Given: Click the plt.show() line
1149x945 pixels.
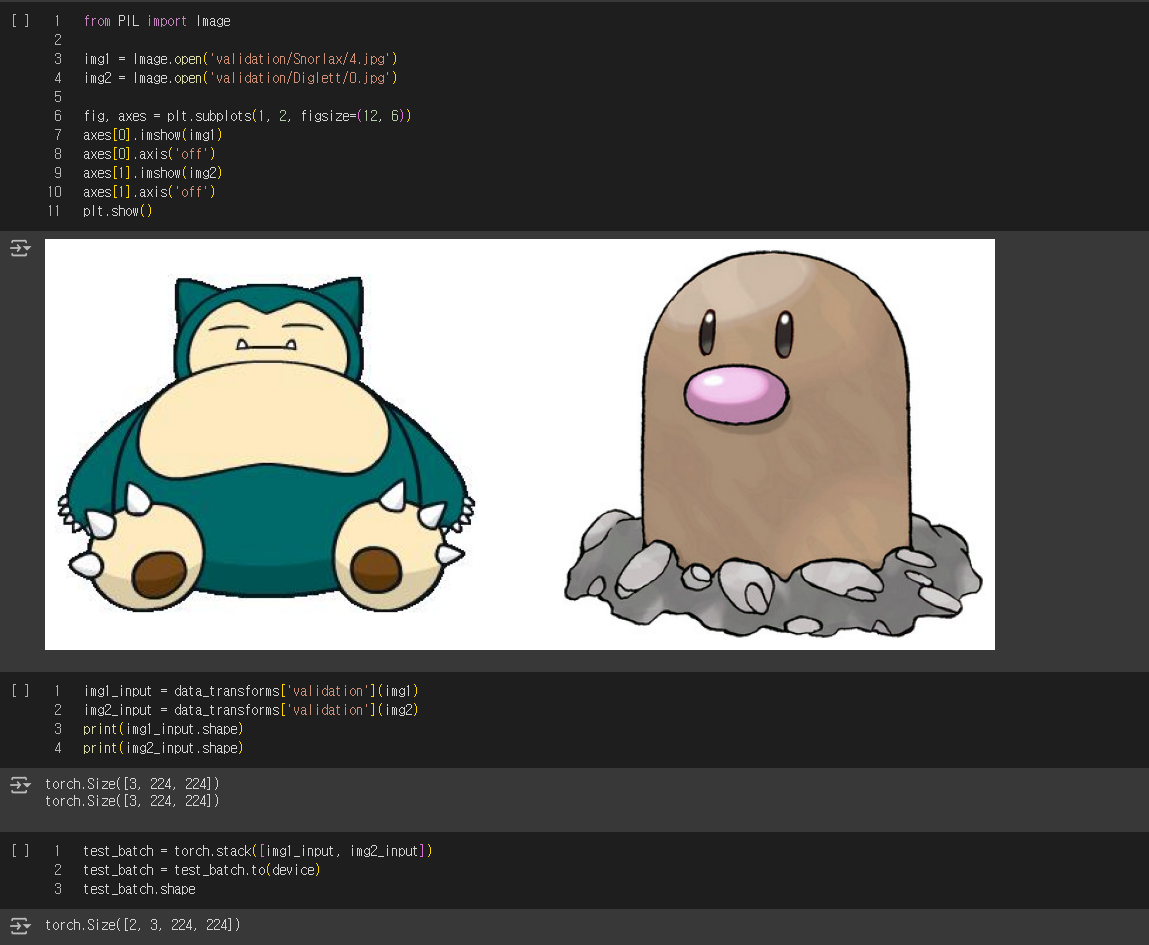Looking at the screenshot, I should pos(118,211).
